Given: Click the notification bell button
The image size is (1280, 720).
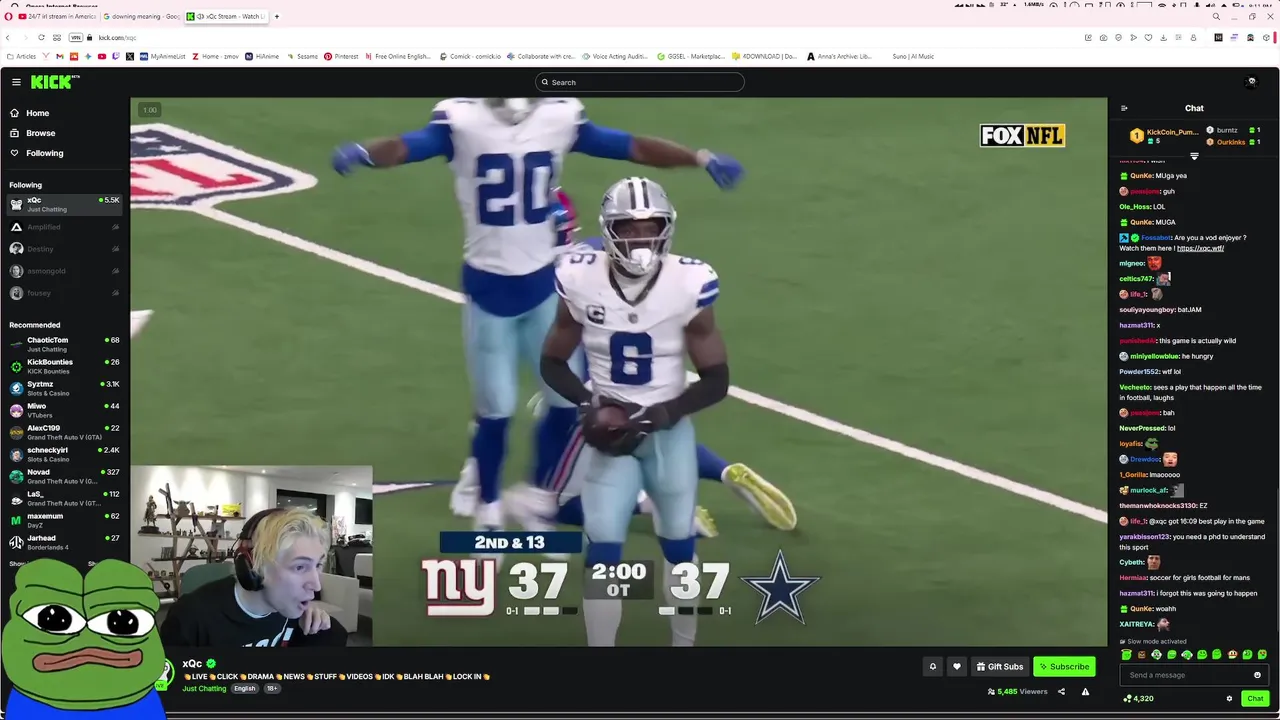Looking at the screenshot, I should click(x=933, y=667).
